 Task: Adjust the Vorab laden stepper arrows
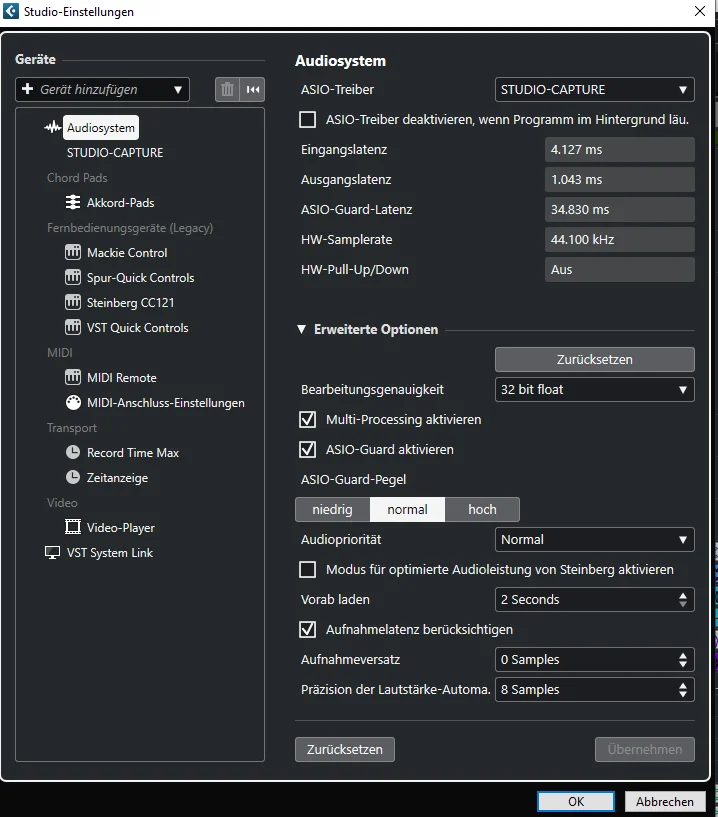pos(683,600)
